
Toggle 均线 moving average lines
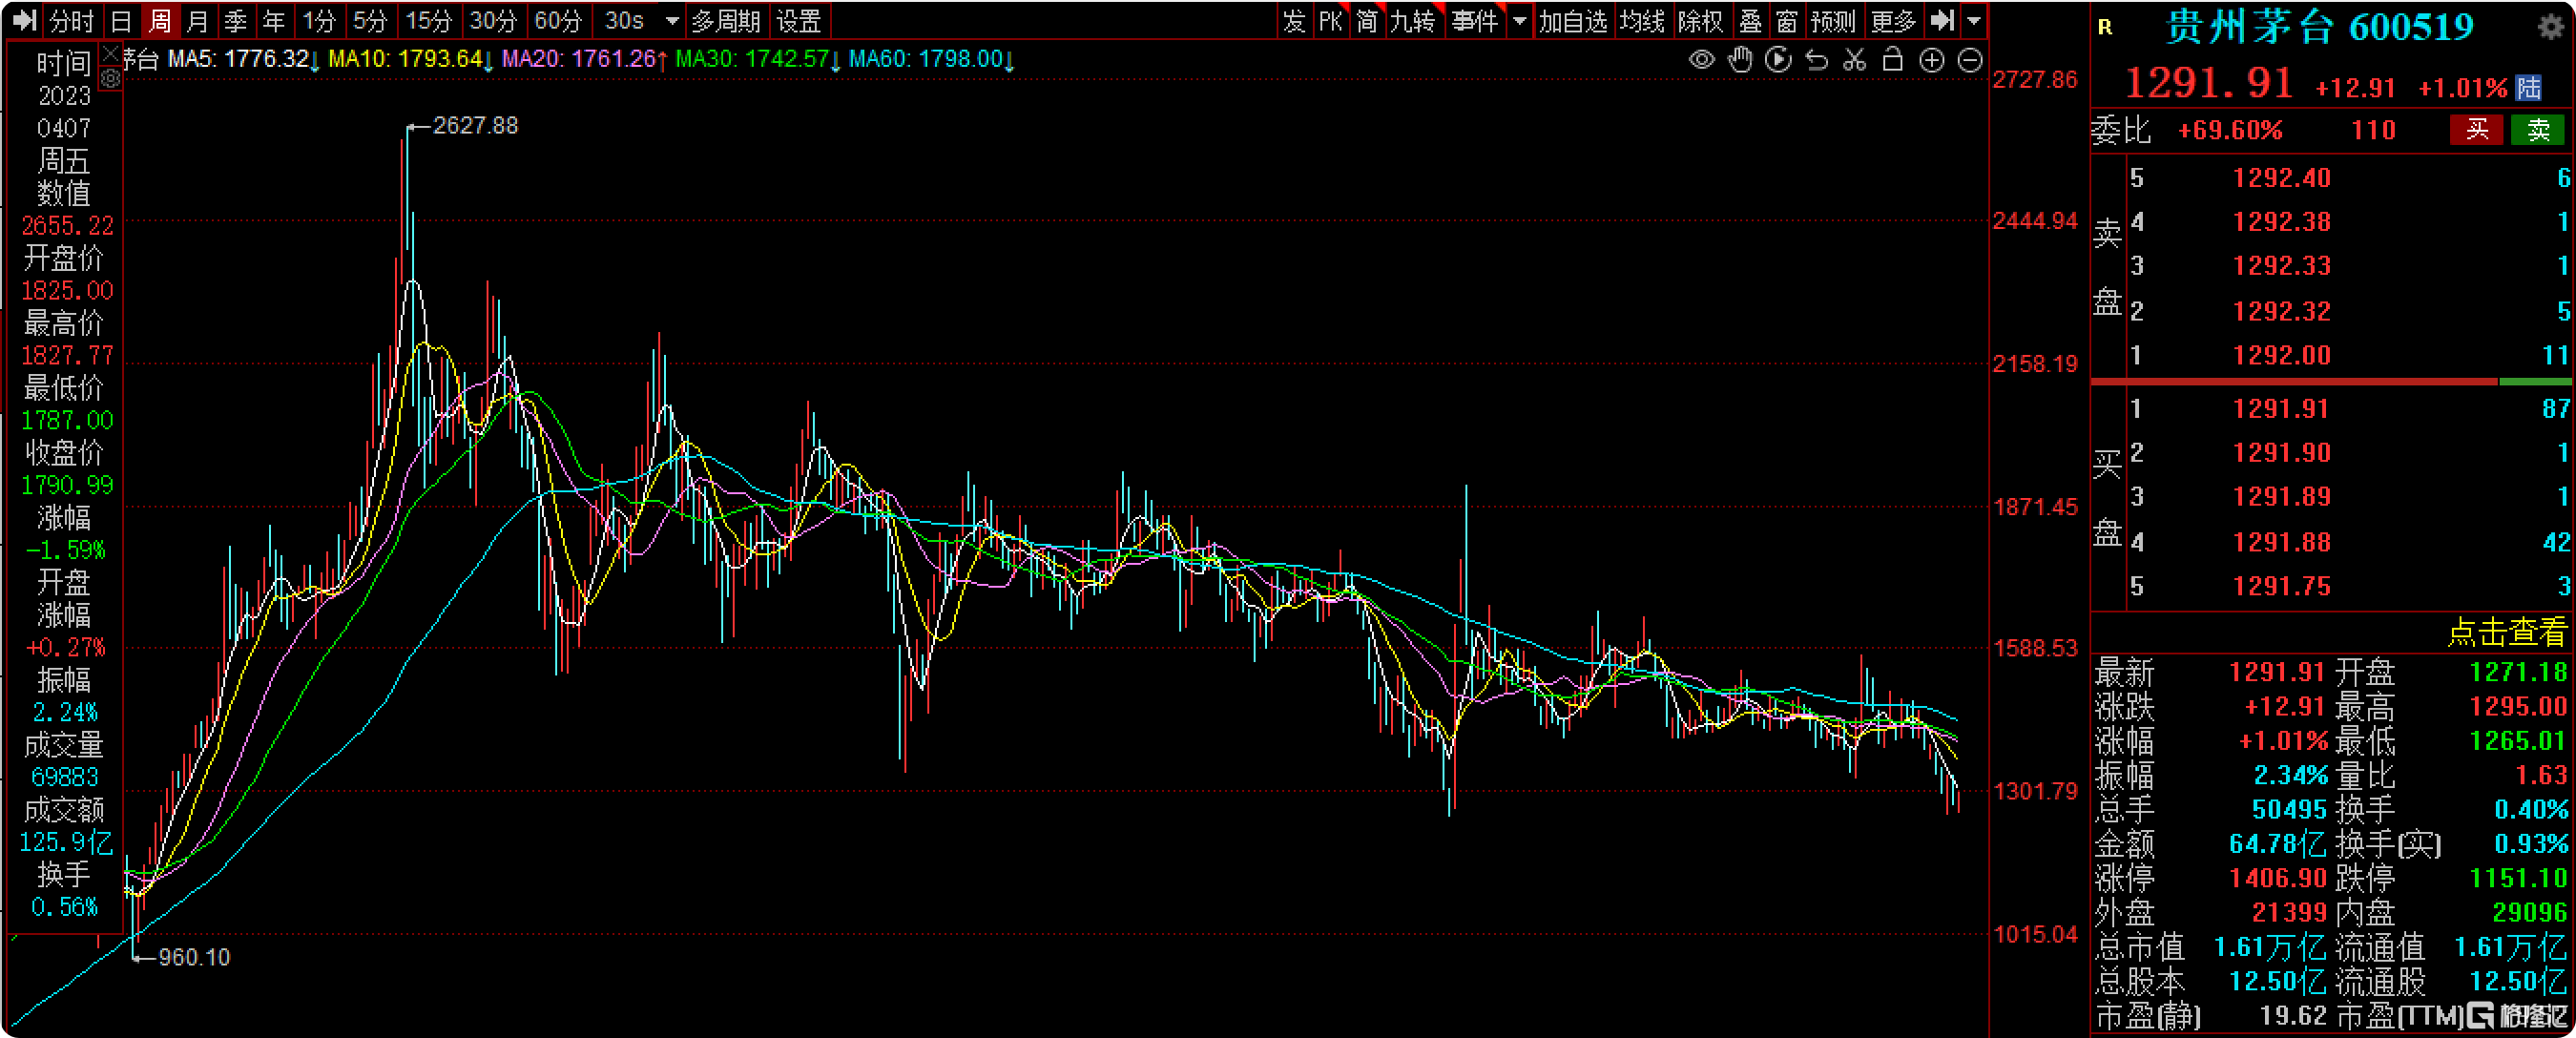(1642, 21)
